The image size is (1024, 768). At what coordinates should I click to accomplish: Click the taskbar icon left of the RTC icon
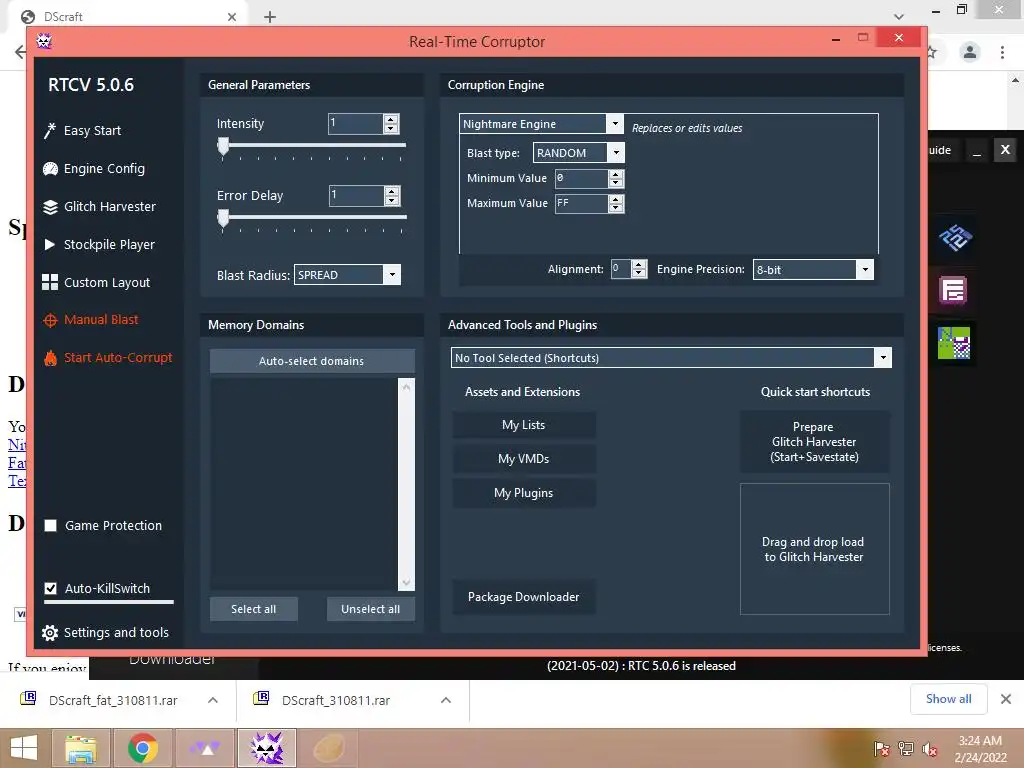pyautogui.click(x=205, y=748)
